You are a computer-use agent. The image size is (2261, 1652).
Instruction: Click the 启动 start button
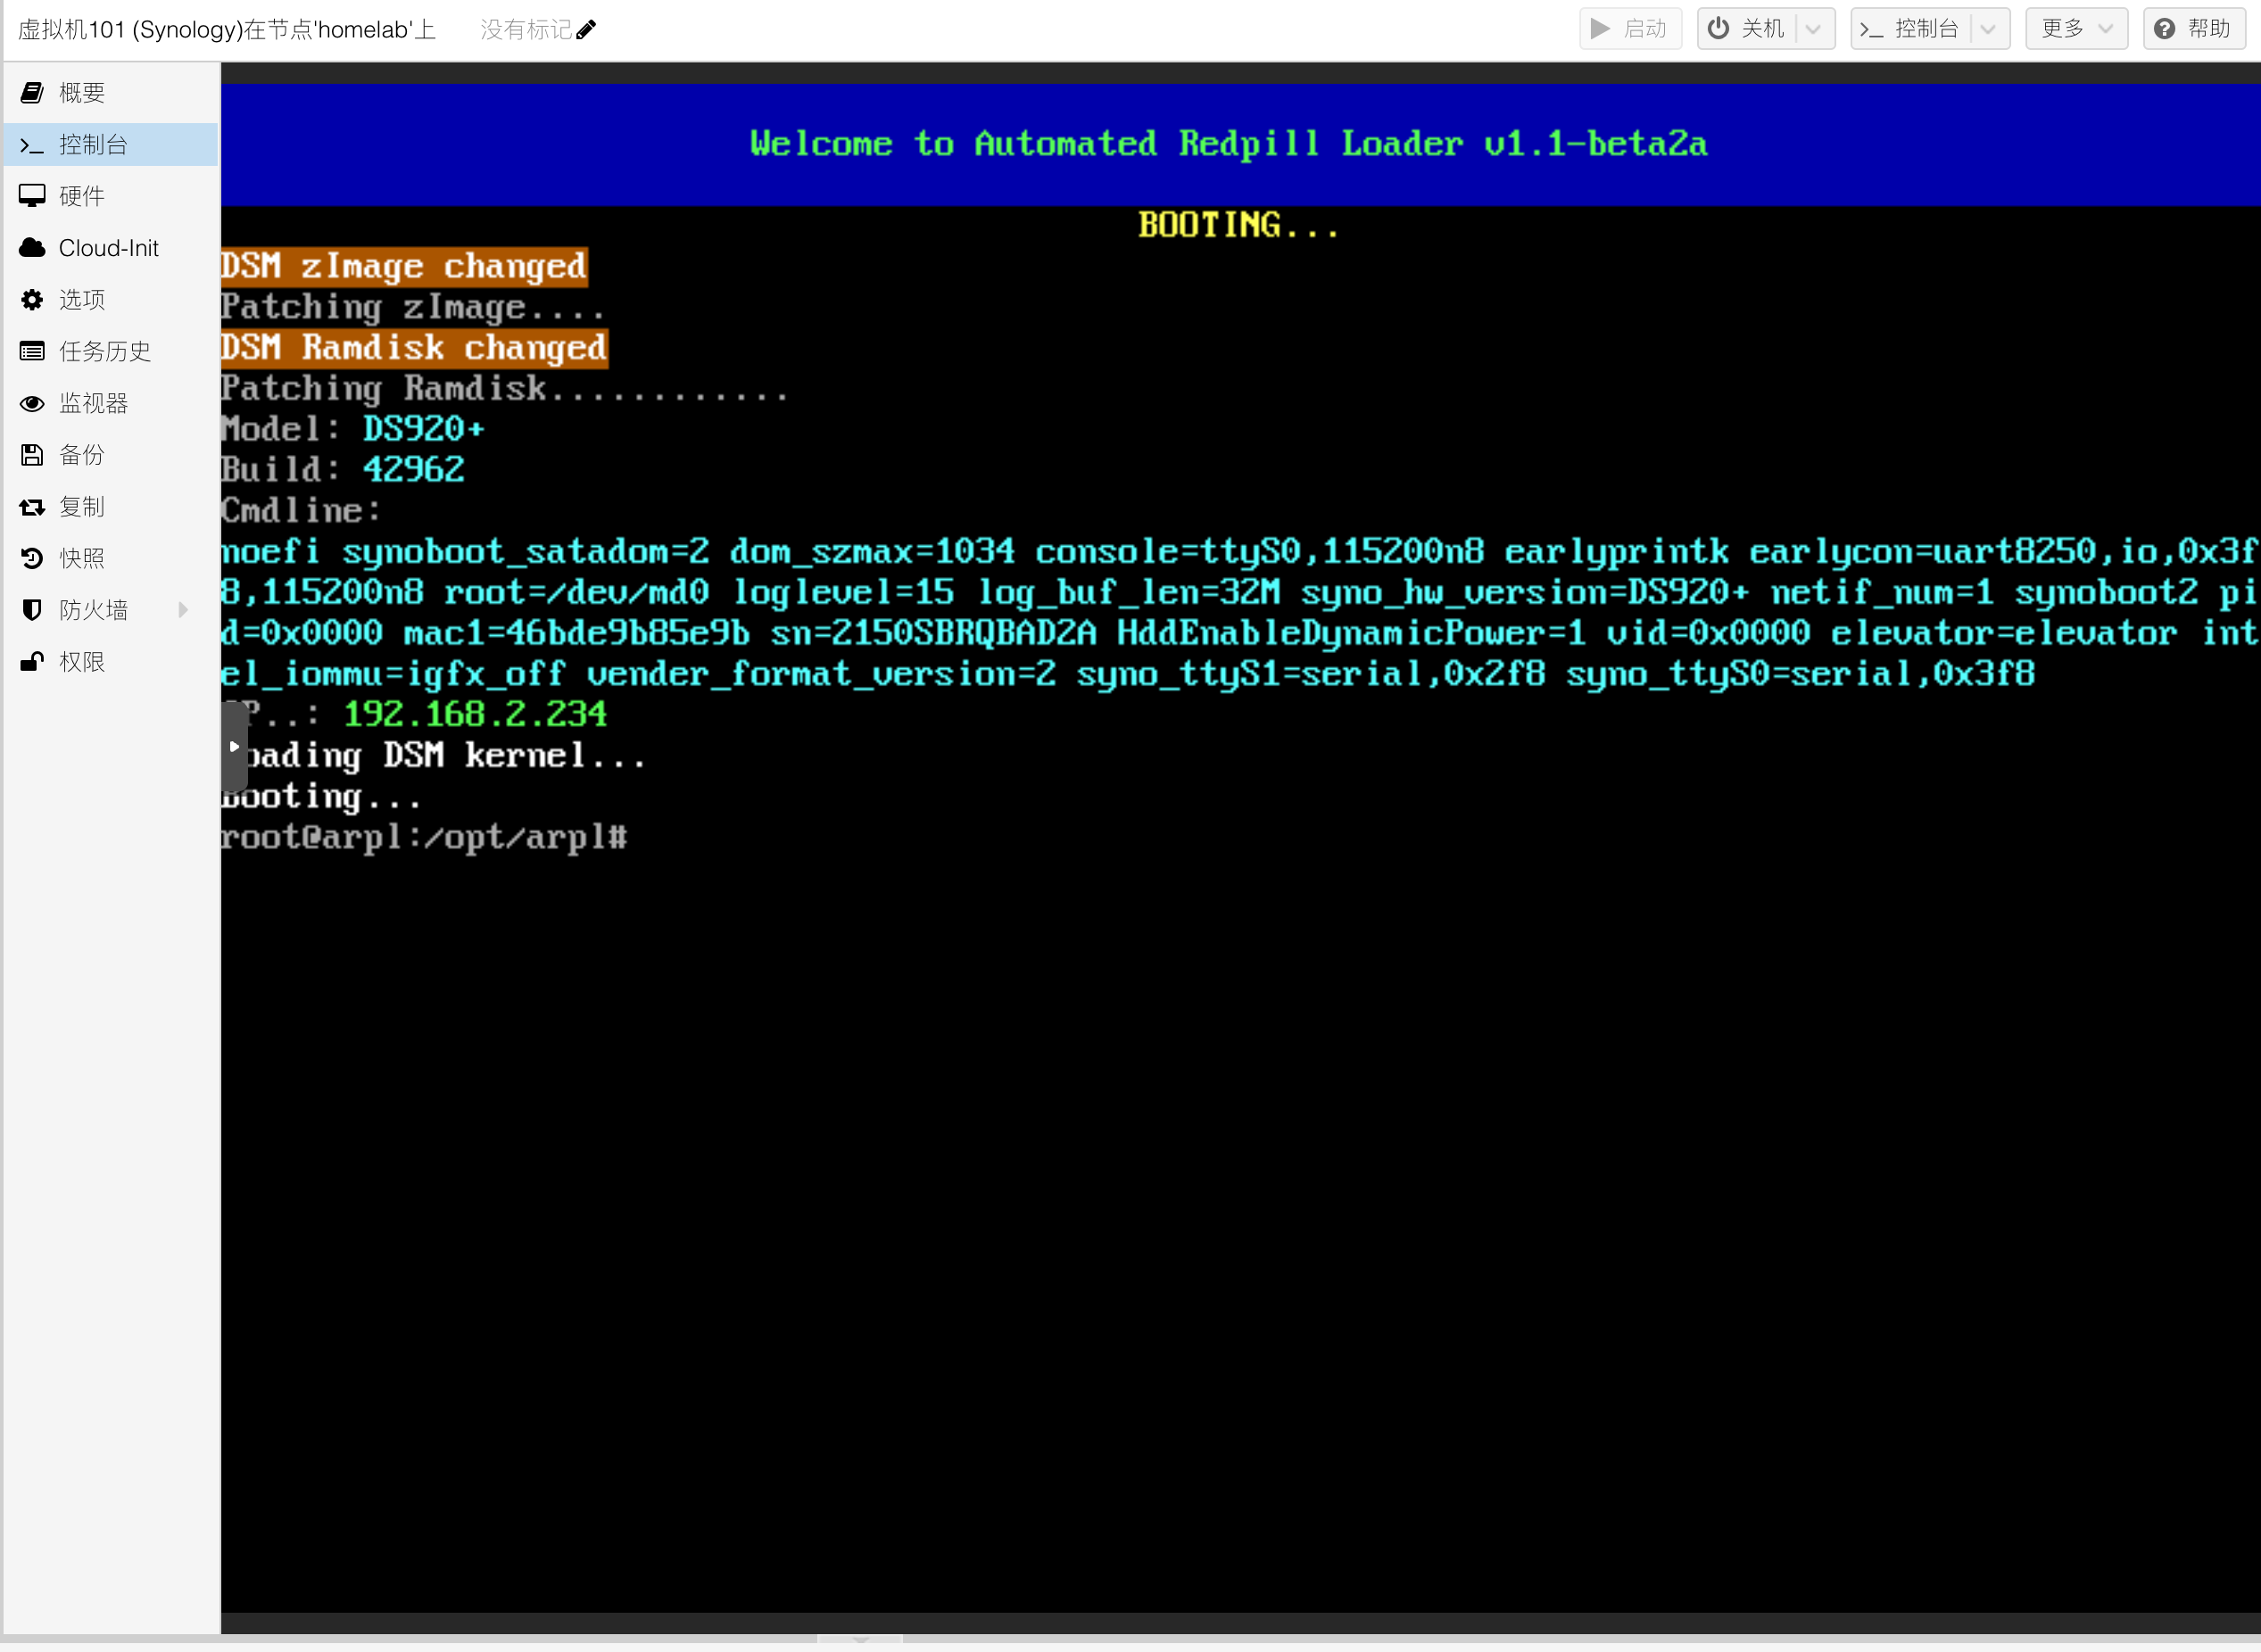1630,29
